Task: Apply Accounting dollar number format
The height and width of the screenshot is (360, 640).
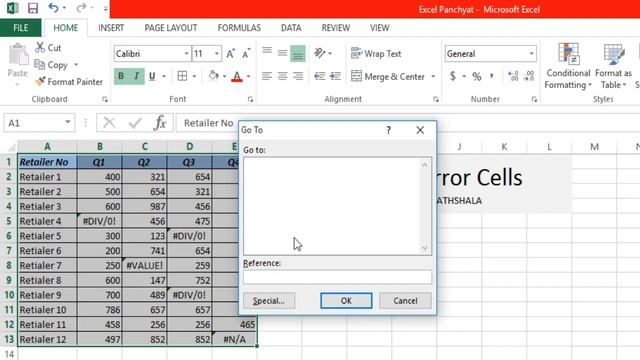Action: pos(453,76)
